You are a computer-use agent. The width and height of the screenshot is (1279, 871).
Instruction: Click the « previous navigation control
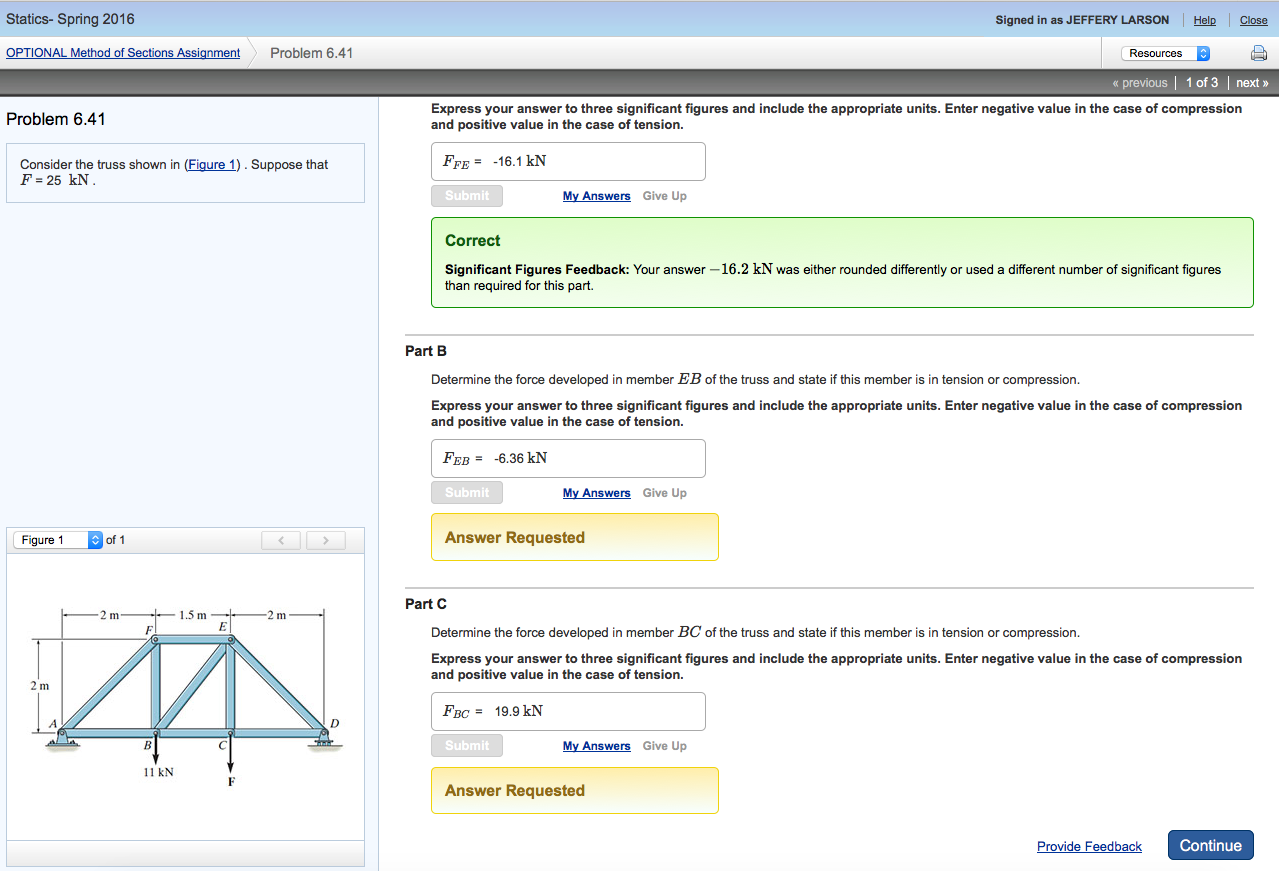pyautogui.click(x=1139, y=82)
